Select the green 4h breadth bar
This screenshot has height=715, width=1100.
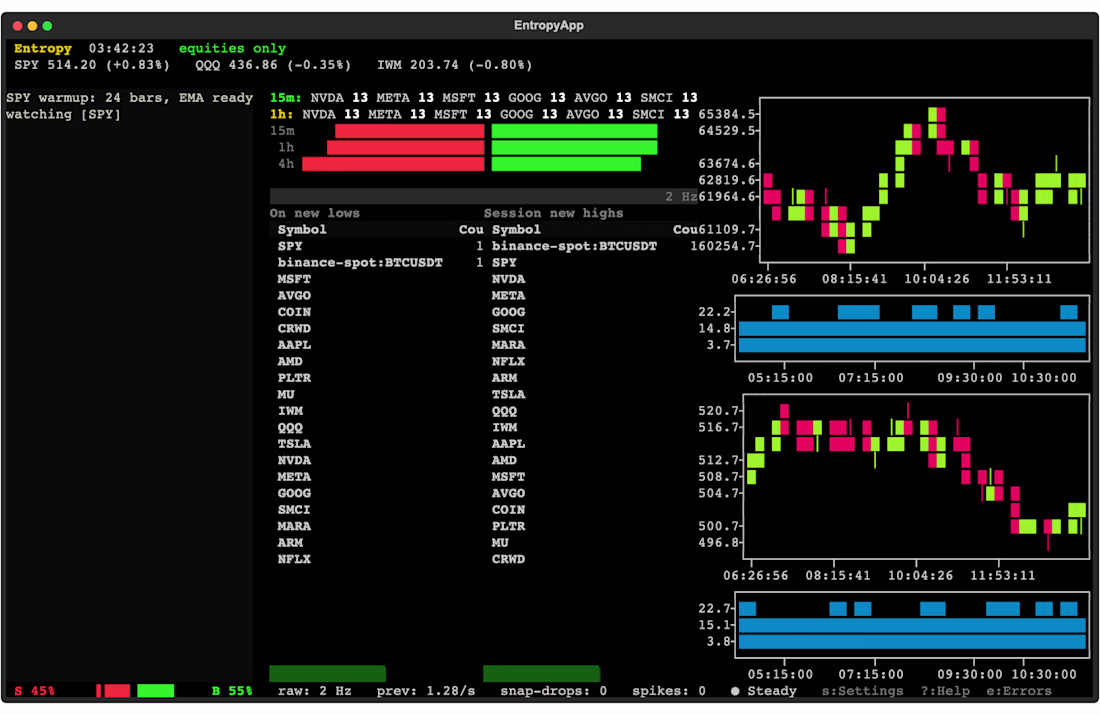coord(566,164)
